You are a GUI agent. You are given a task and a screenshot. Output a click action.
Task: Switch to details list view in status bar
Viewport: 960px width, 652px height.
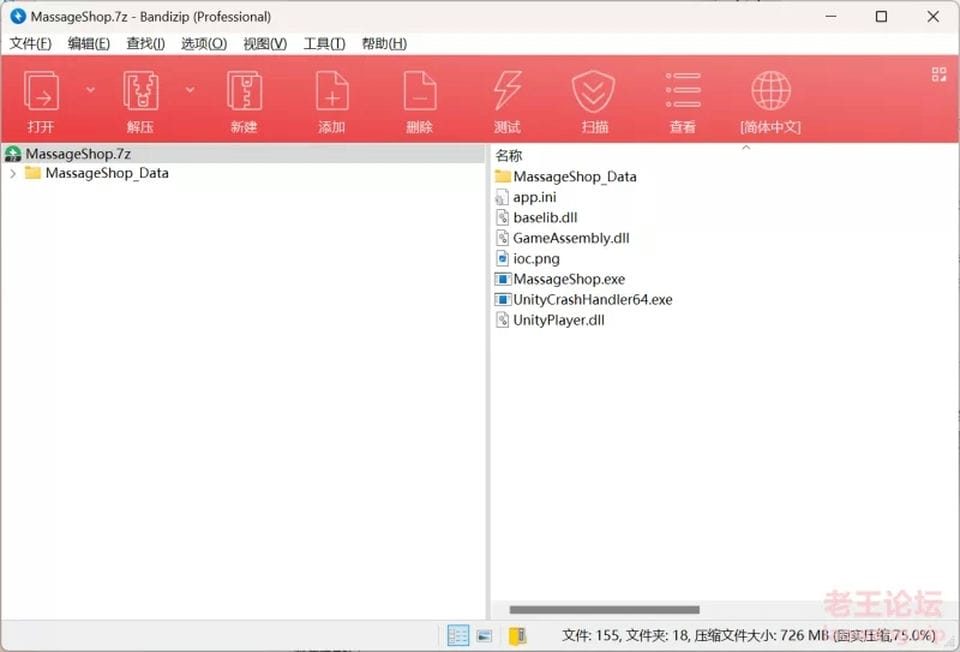pyautogui.click(x=458, y=635)
